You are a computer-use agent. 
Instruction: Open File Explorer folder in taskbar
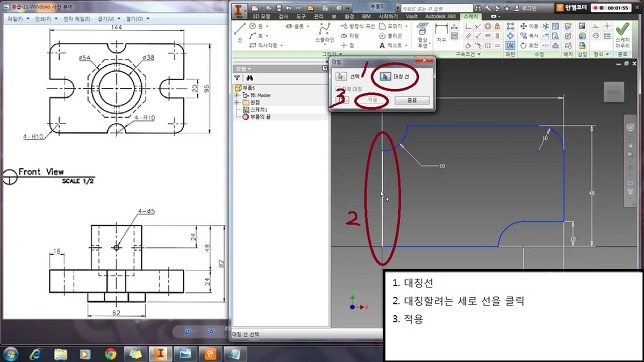coord(60,353)
